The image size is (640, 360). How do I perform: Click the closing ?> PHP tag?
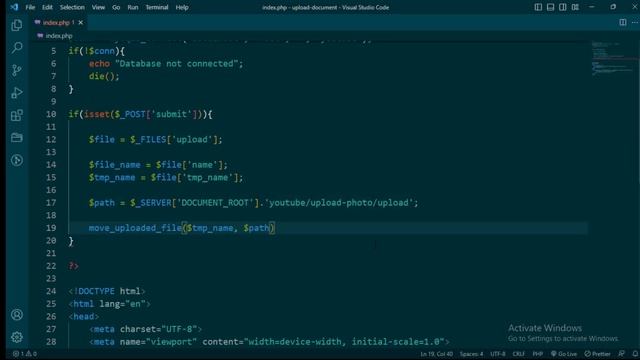[73, 266]
